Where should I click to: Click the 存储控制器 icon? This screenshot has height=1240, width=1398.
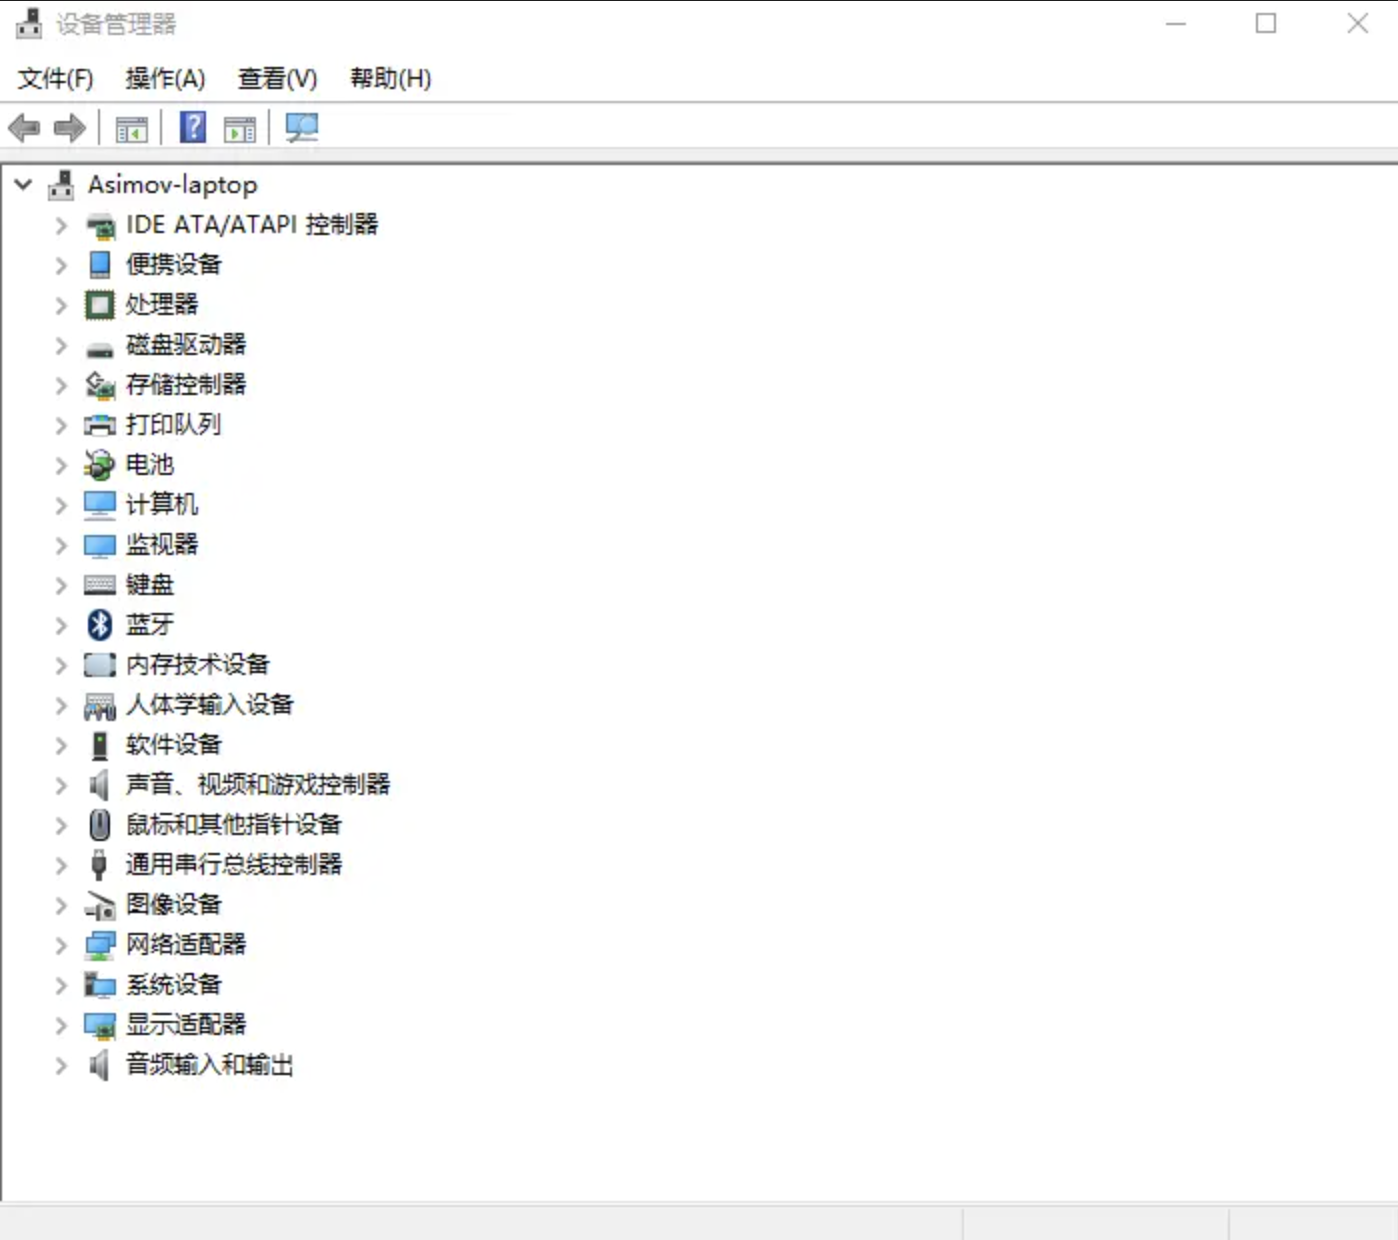click(x=100, y=385)
